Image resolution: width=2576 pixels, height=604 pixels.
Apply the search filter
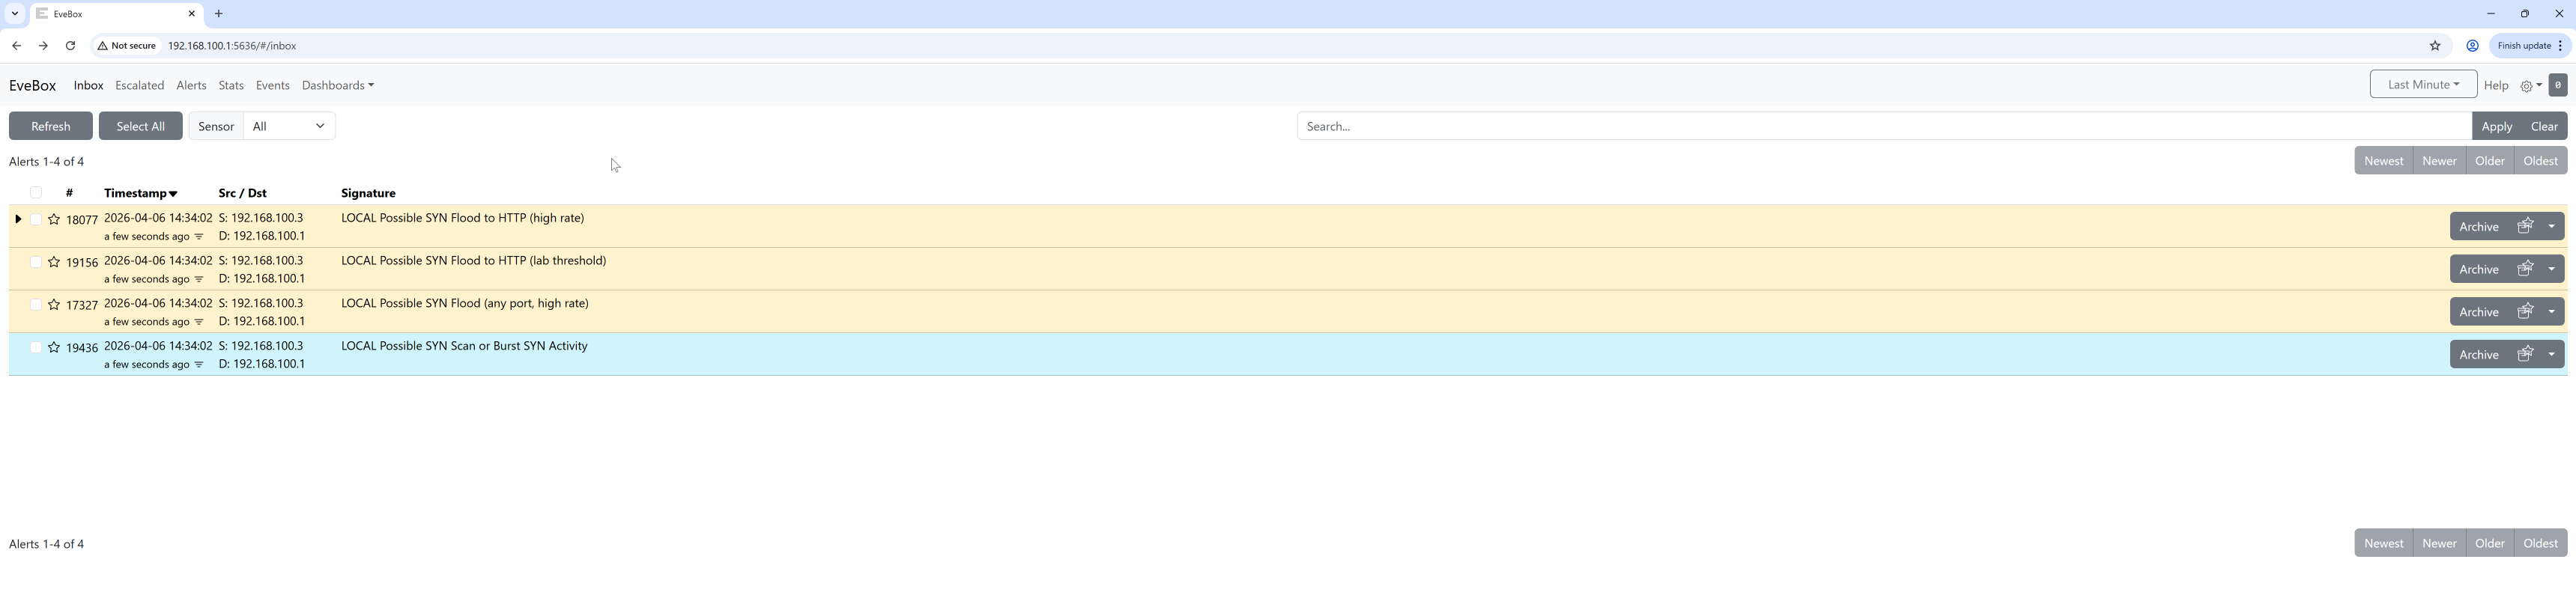click(x=2496, y=126)
